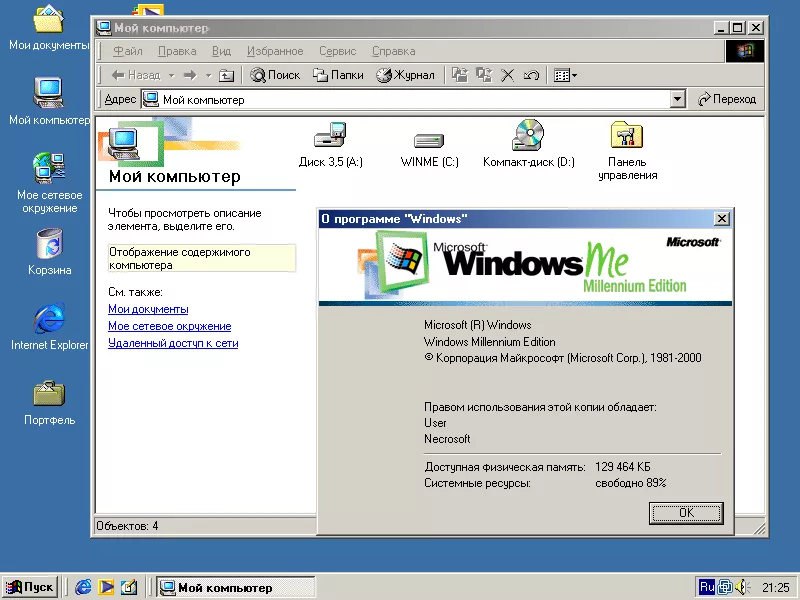Launch Internet Explorer from quick launch bar

pyautogui.click(x=83, y=587)
